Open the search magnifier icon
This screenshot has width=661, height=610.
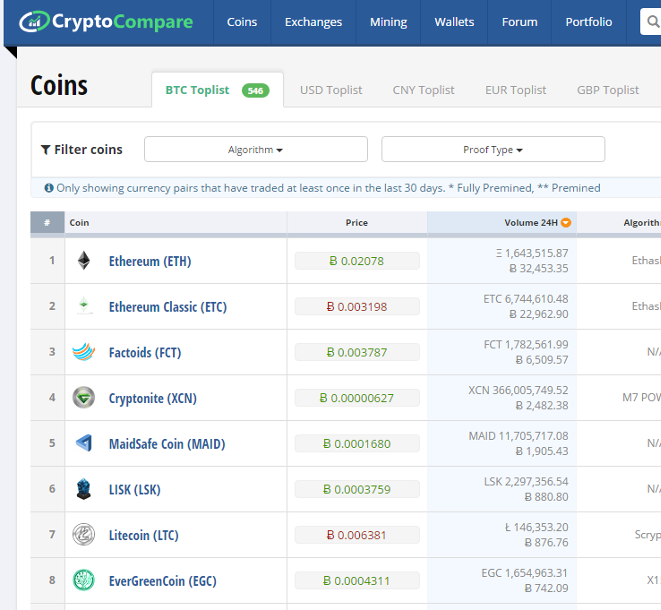coord(652,21)
